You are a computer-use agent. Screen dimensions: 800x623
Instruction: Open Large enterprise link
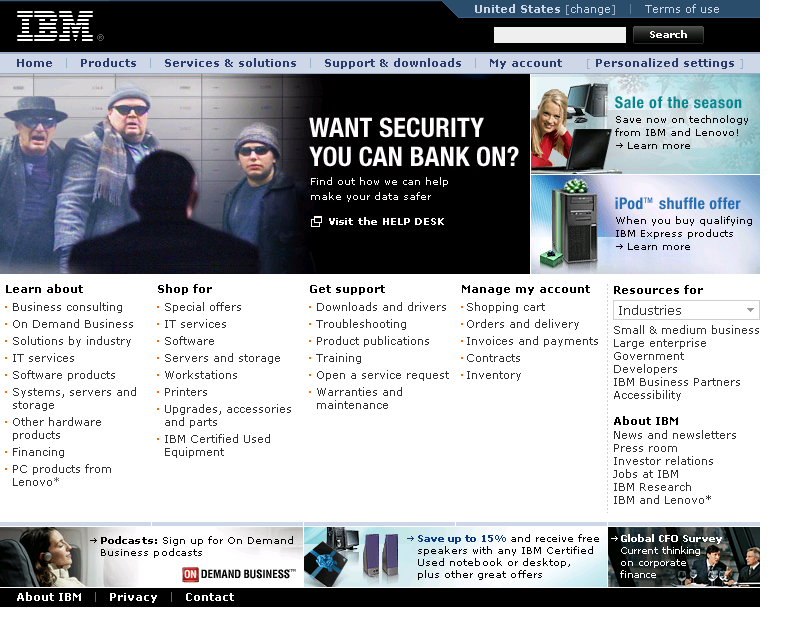[660, 343]
